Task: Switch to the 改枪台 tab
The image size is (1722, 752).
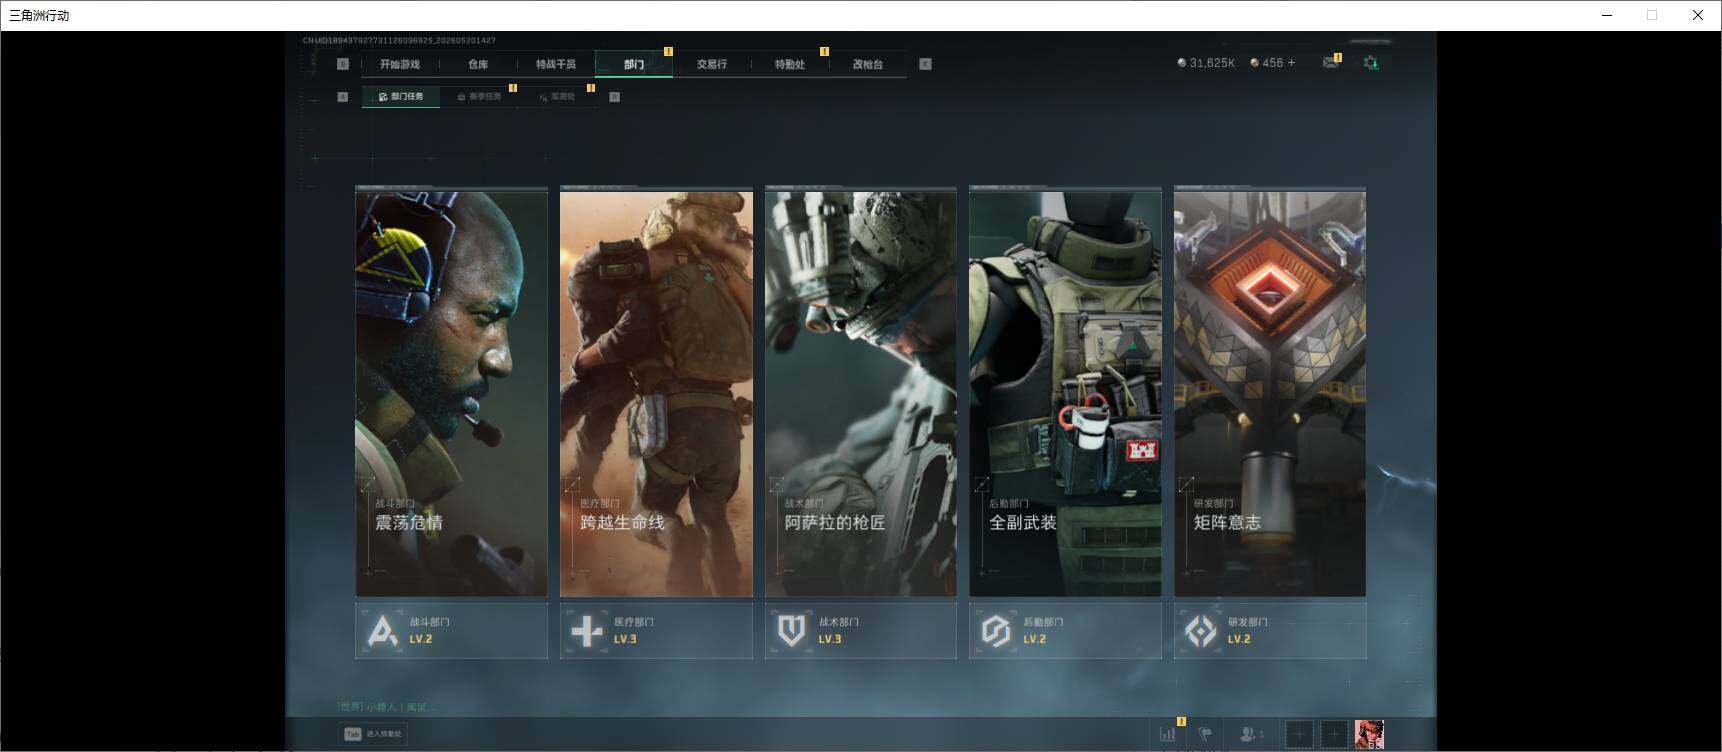Action: click(x=868, y=64)
